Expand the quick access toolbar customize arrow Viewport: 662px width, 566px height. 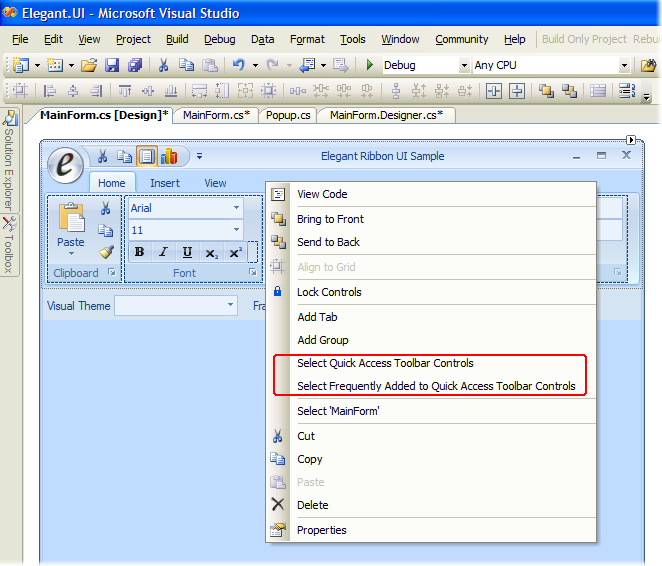click(x=199, y=156)
